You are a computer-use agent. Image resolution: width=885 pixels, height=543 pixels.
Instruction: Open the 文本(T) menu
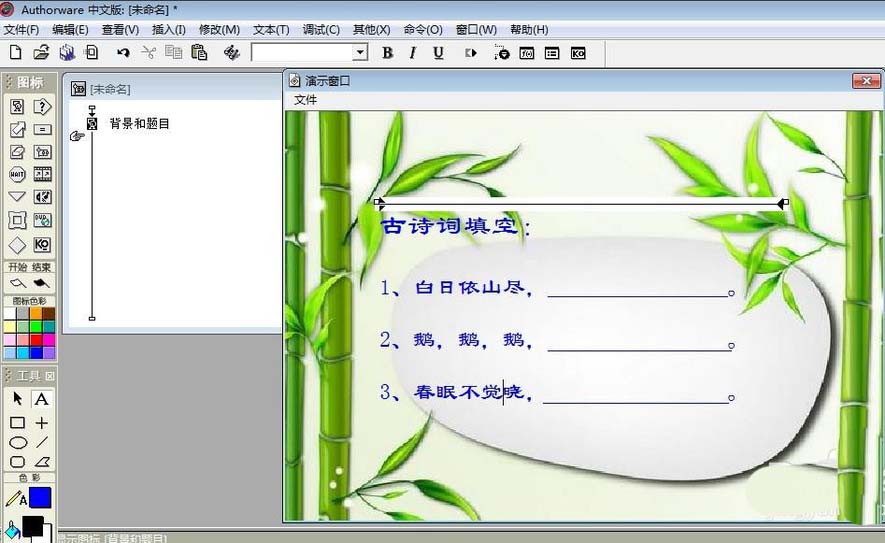click(x=271, y=29)
